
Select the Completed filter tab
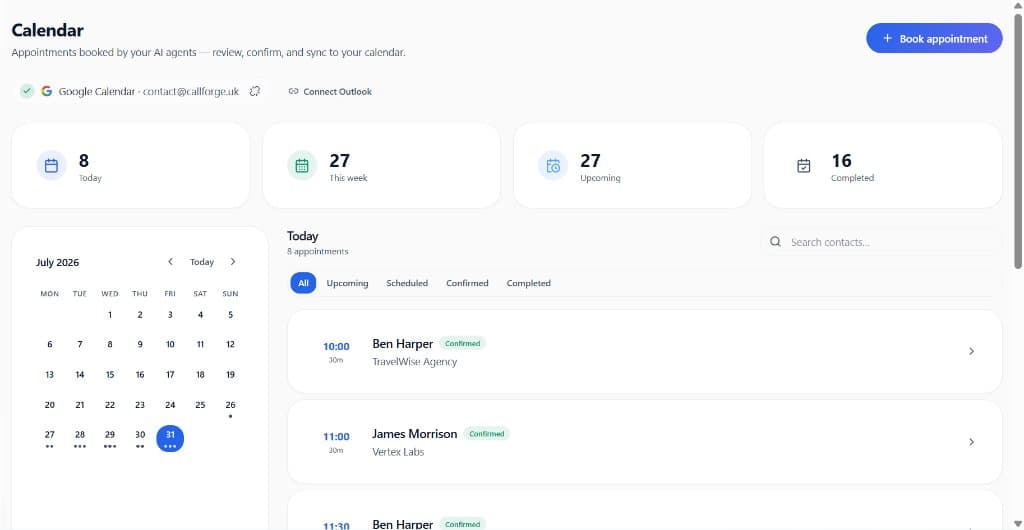[528, 283]
